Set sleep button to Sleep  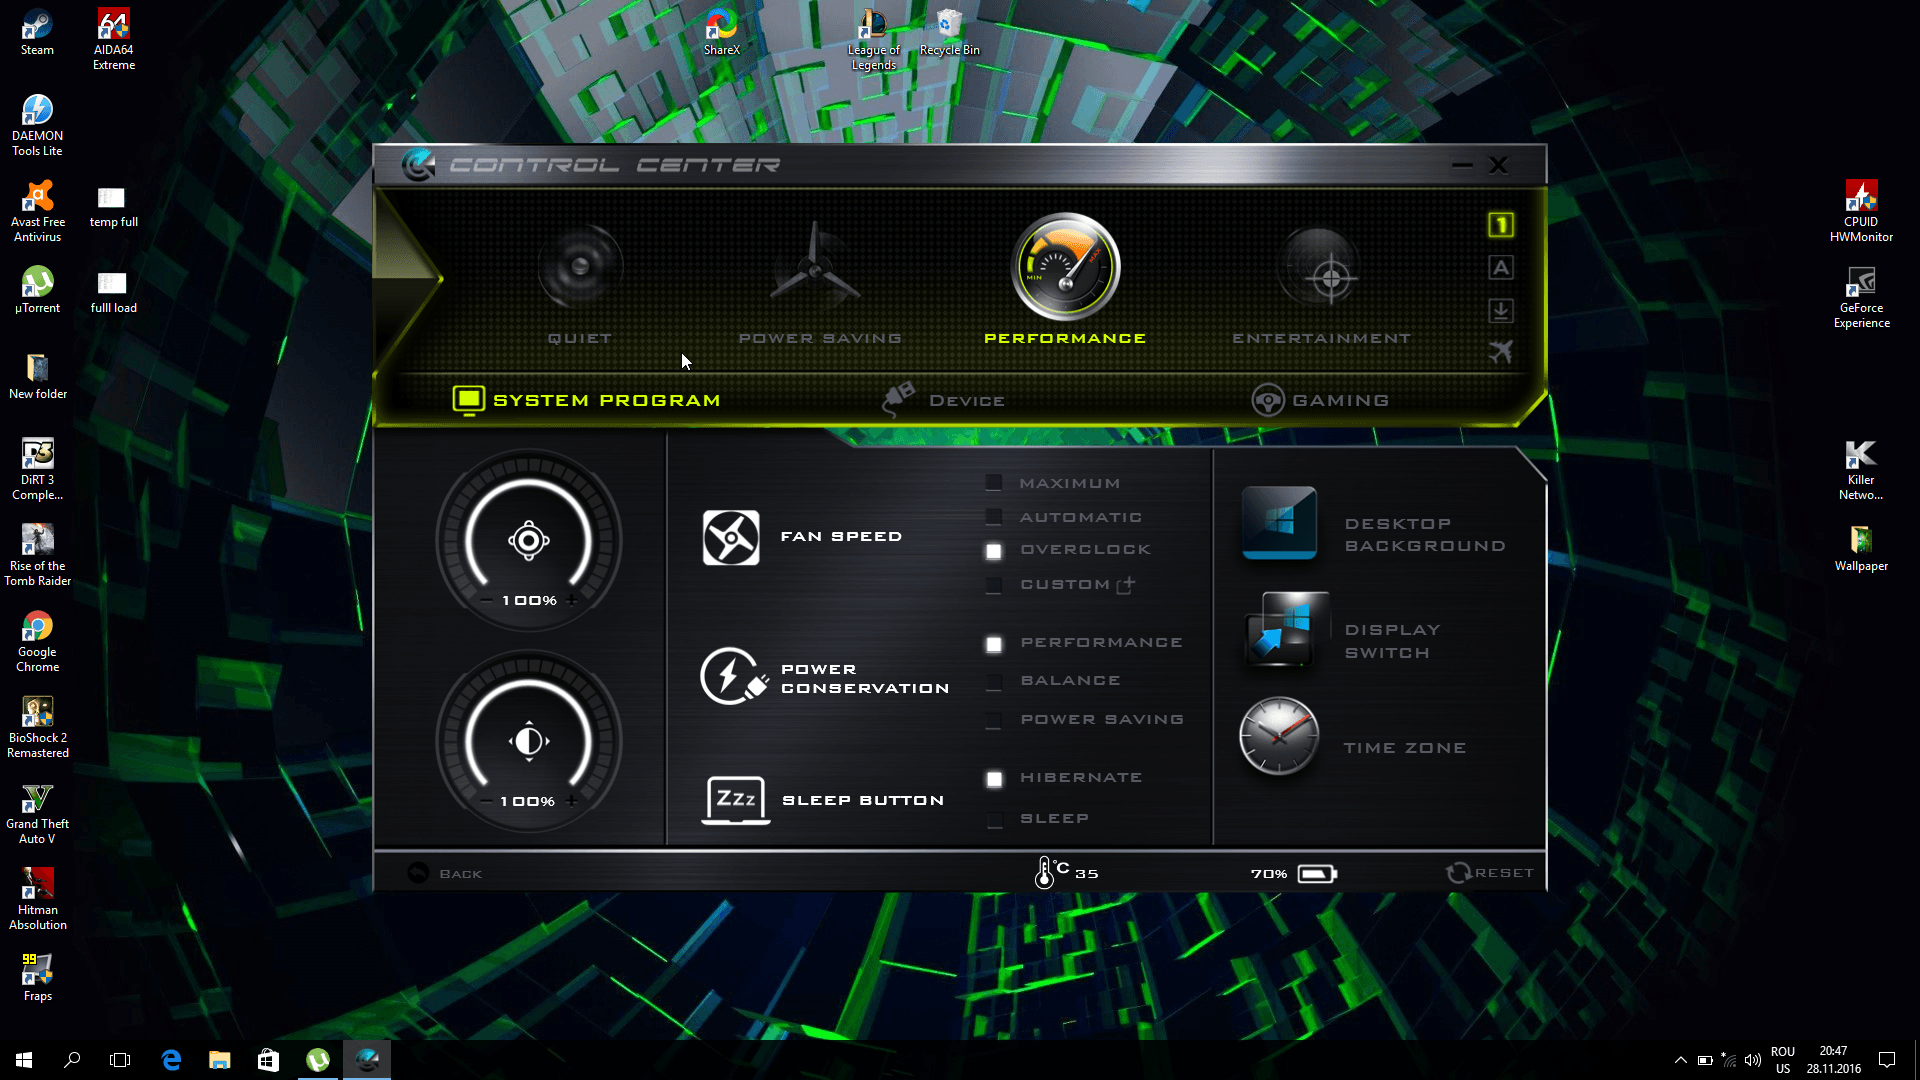[x=994, y=820]
